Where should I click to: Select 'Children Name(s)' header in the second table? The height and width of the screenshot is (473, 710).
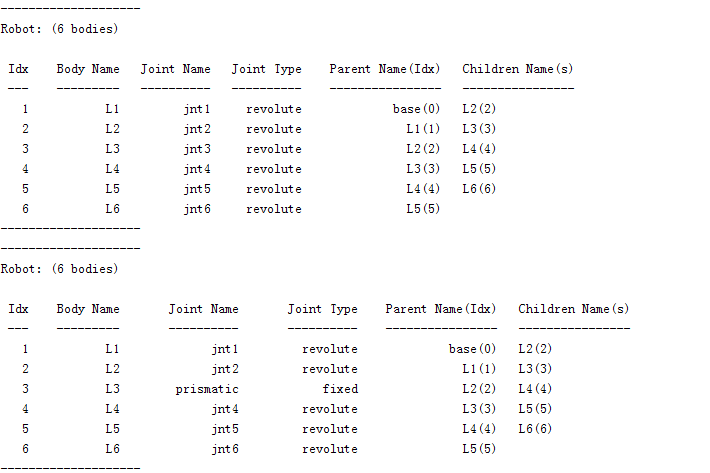pyautogui.click(x=574, y=309)
